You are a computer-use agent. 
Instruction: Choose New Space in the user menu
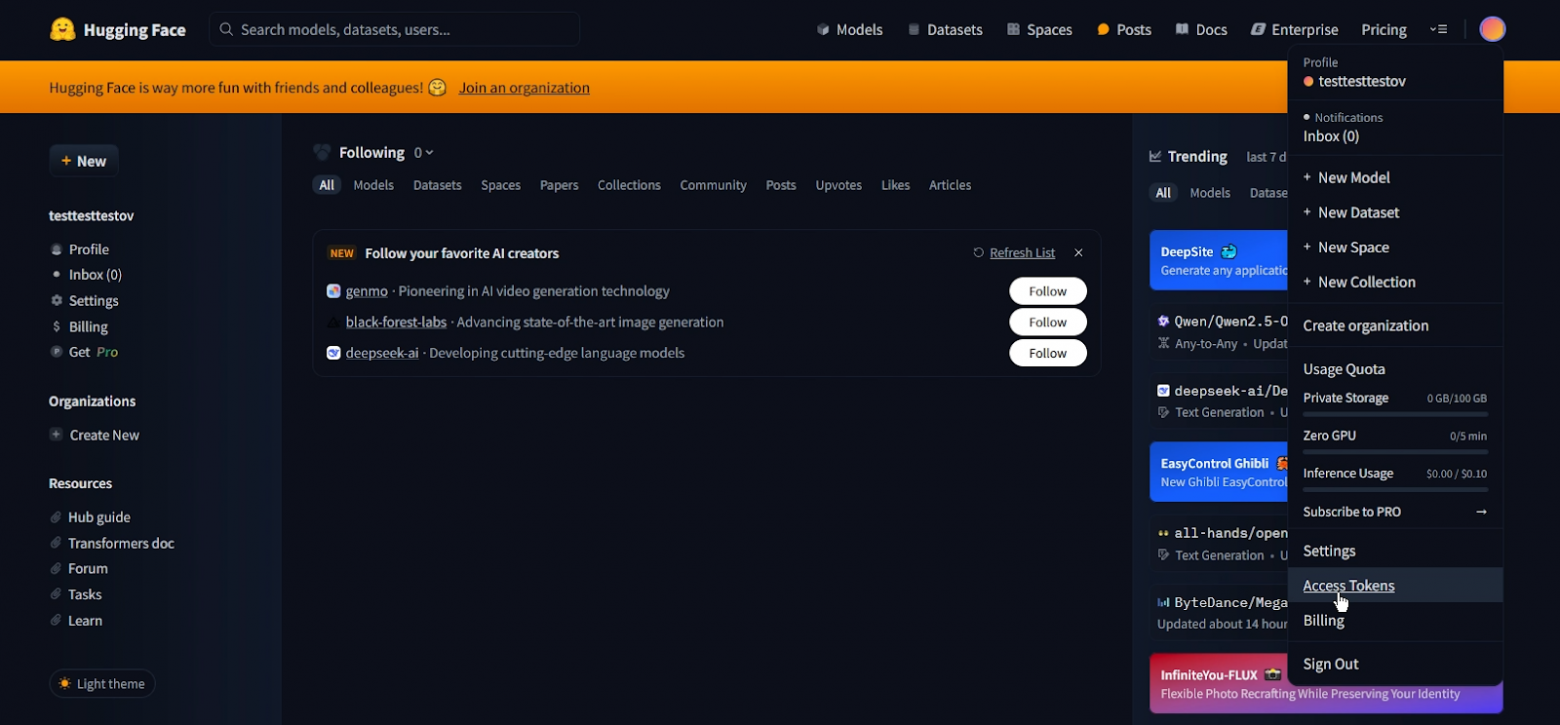point(1395,247)
